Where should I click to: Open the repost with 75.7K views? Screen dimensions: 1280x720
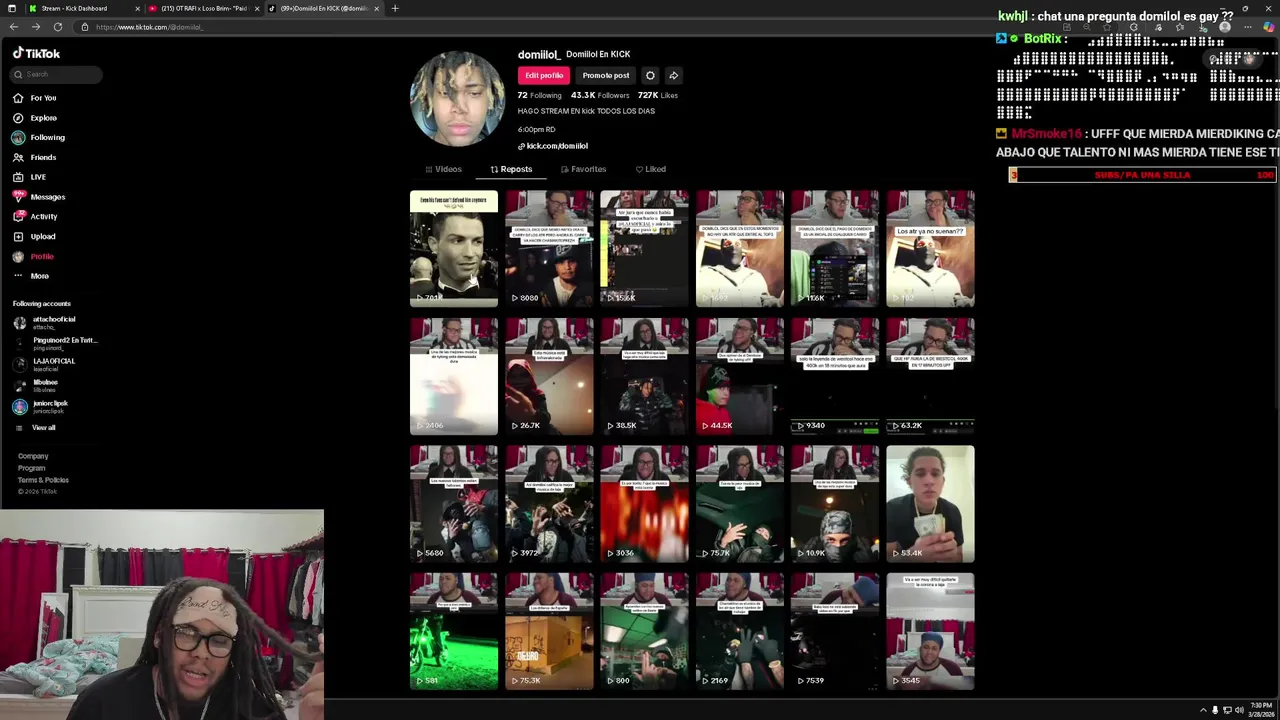740,504
